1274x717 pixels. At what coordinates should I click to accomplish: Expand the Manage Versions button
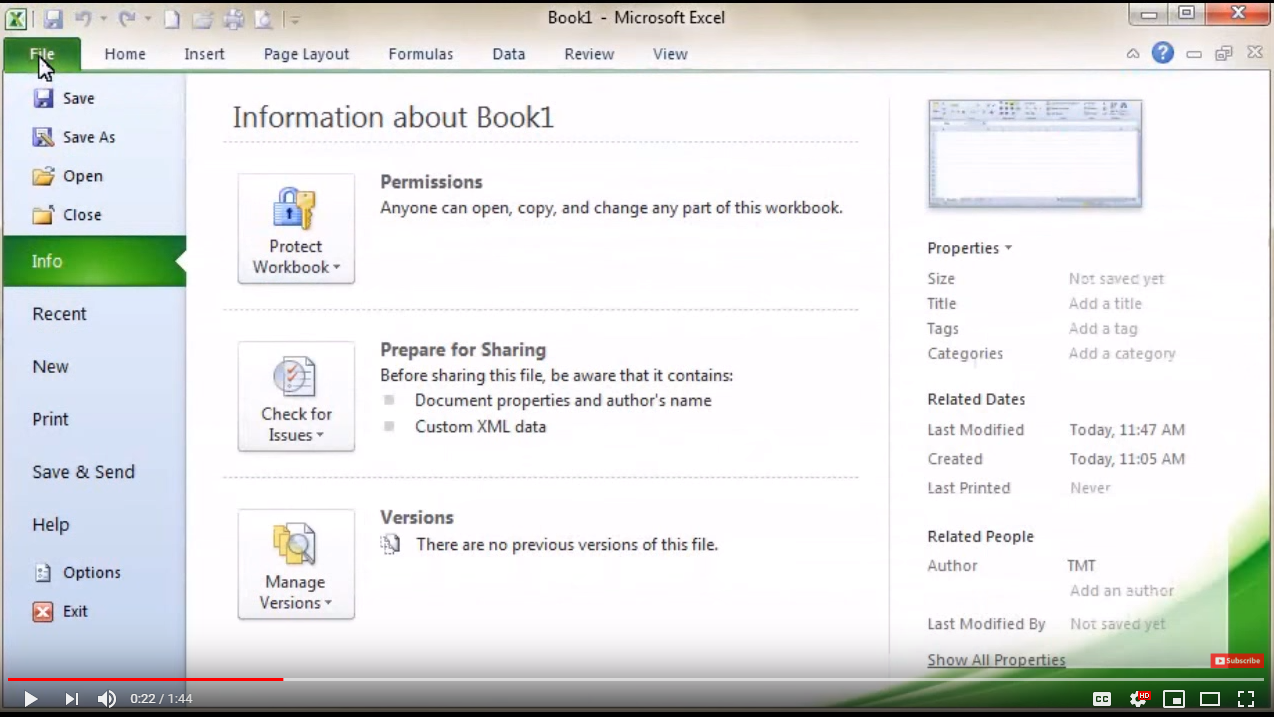[296, 565]
